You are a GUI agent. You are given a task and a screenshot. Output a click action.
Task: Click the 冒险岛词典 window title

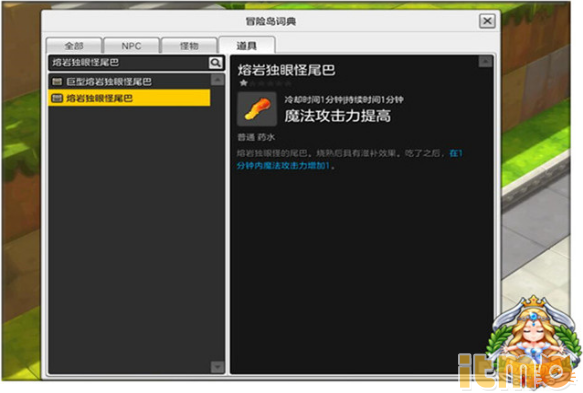pos(270,21)
